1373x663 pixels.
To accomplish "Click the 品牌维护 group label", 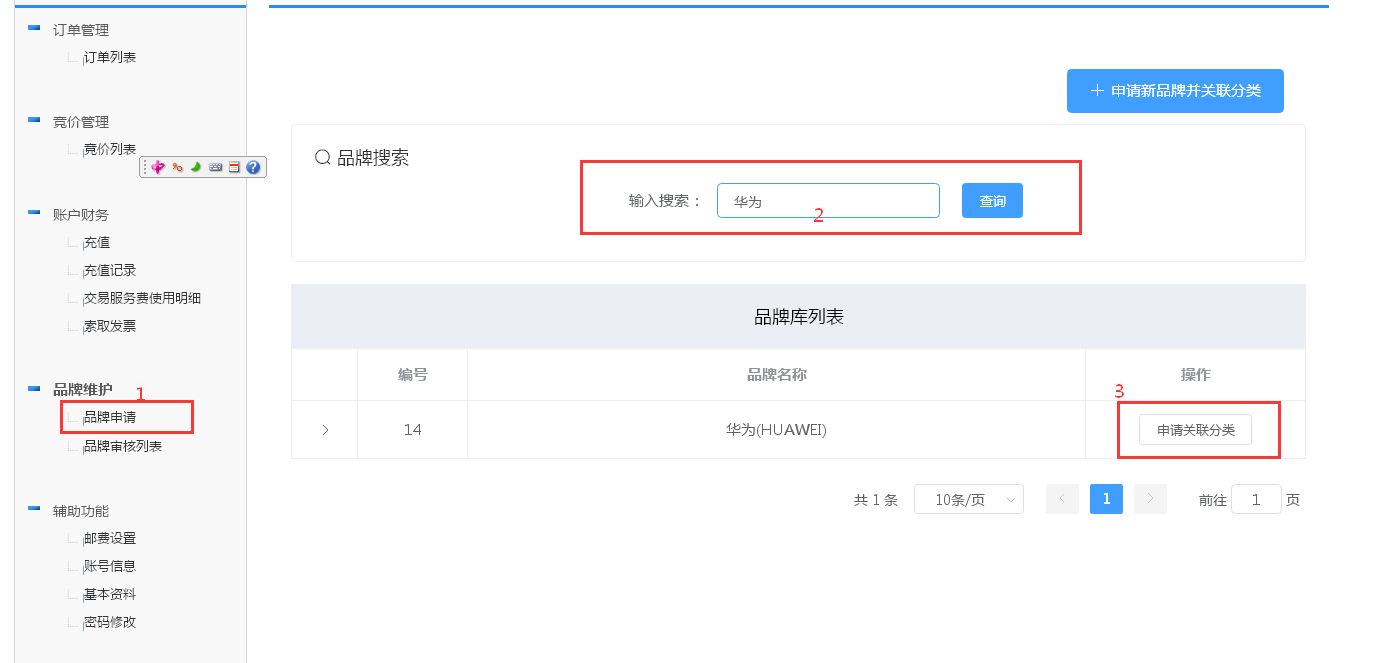I will click(83, 390).
